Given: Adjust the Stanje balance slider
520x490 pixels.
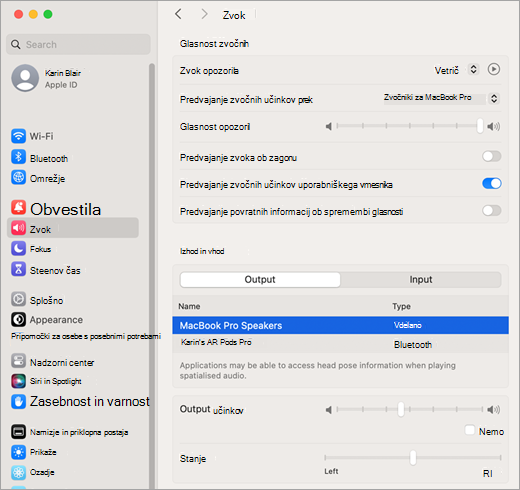Looking at the screenshot, I should pyautogui.click(x=413, y=457).
